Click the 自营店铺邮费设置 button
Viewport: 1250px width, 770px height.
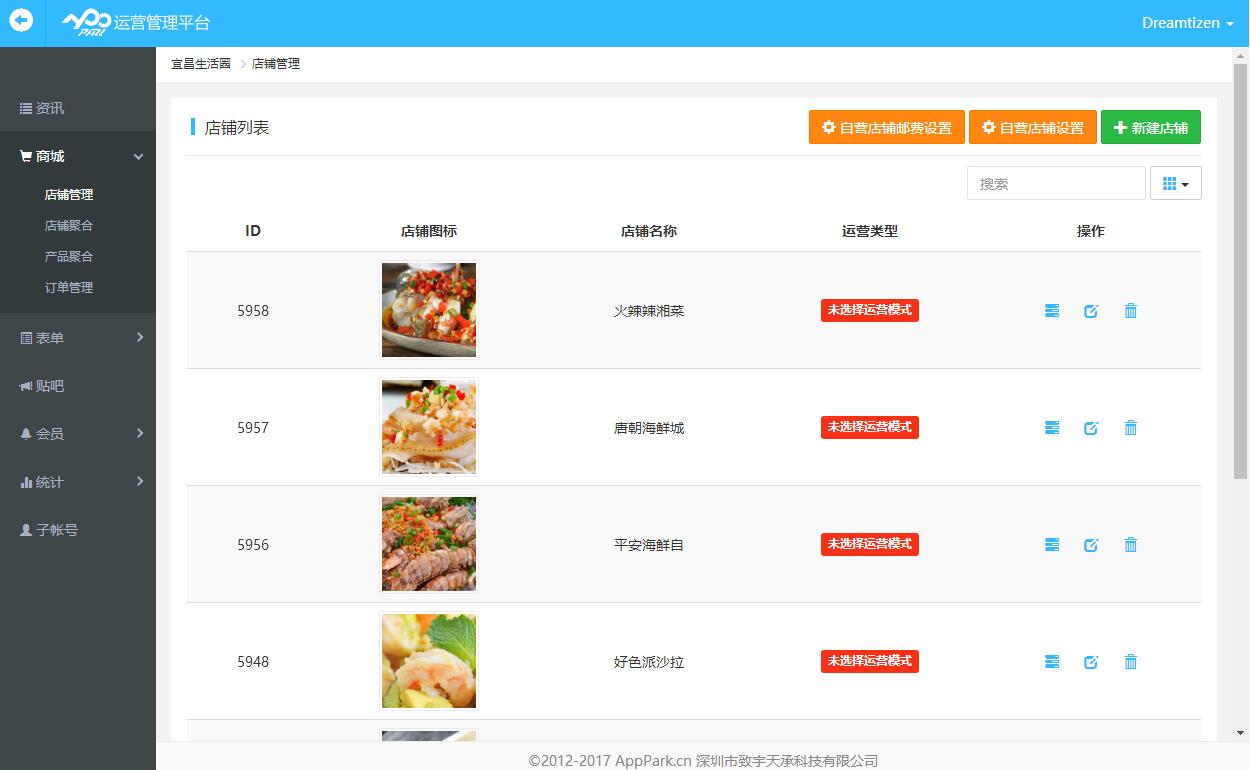(x=886, y=128)
